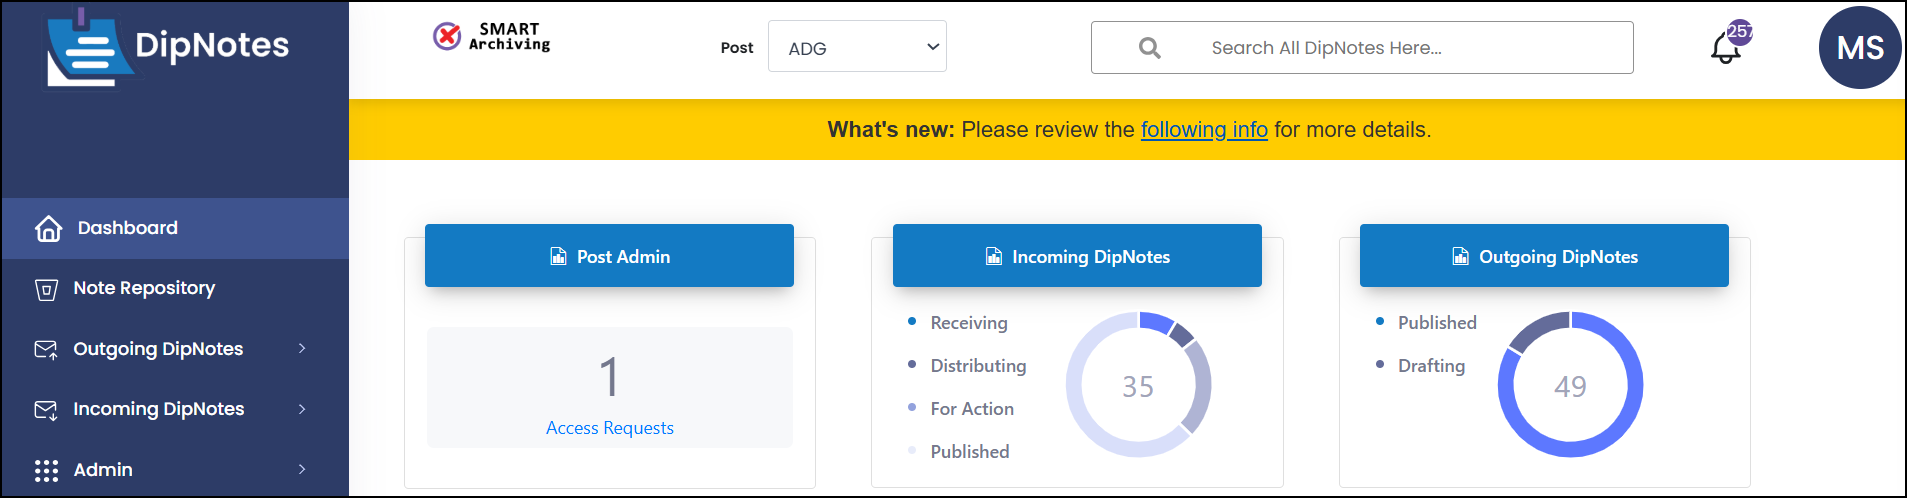The height and width of the screenshot is (498, 1907).
Task: Select Outgoing DipNotes in the sidebar menu
Action: tap(175, 349)
